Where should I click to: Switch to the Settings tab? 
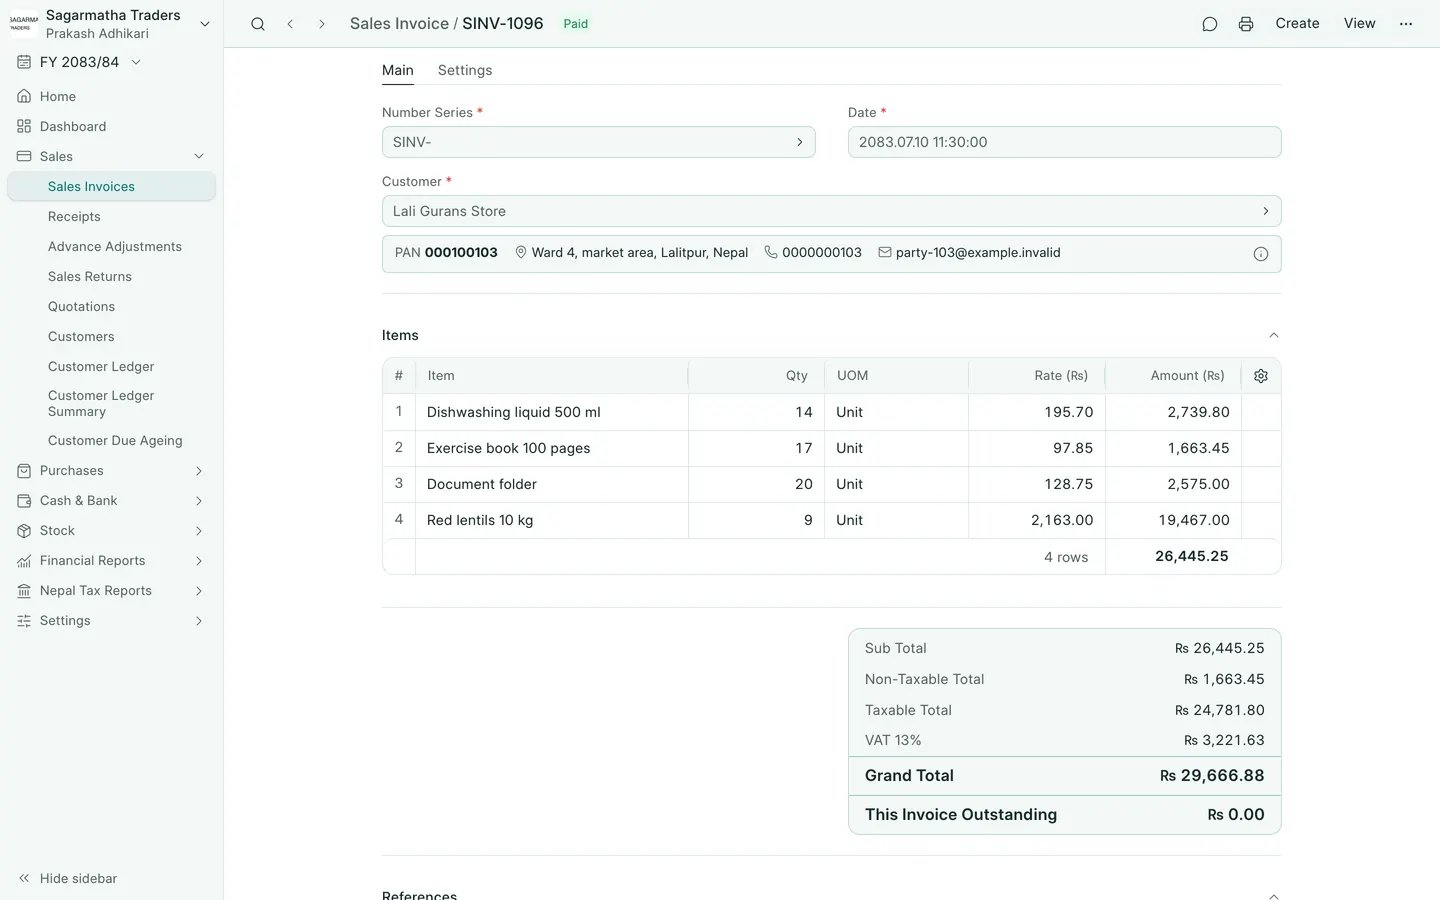click(465, 70)
